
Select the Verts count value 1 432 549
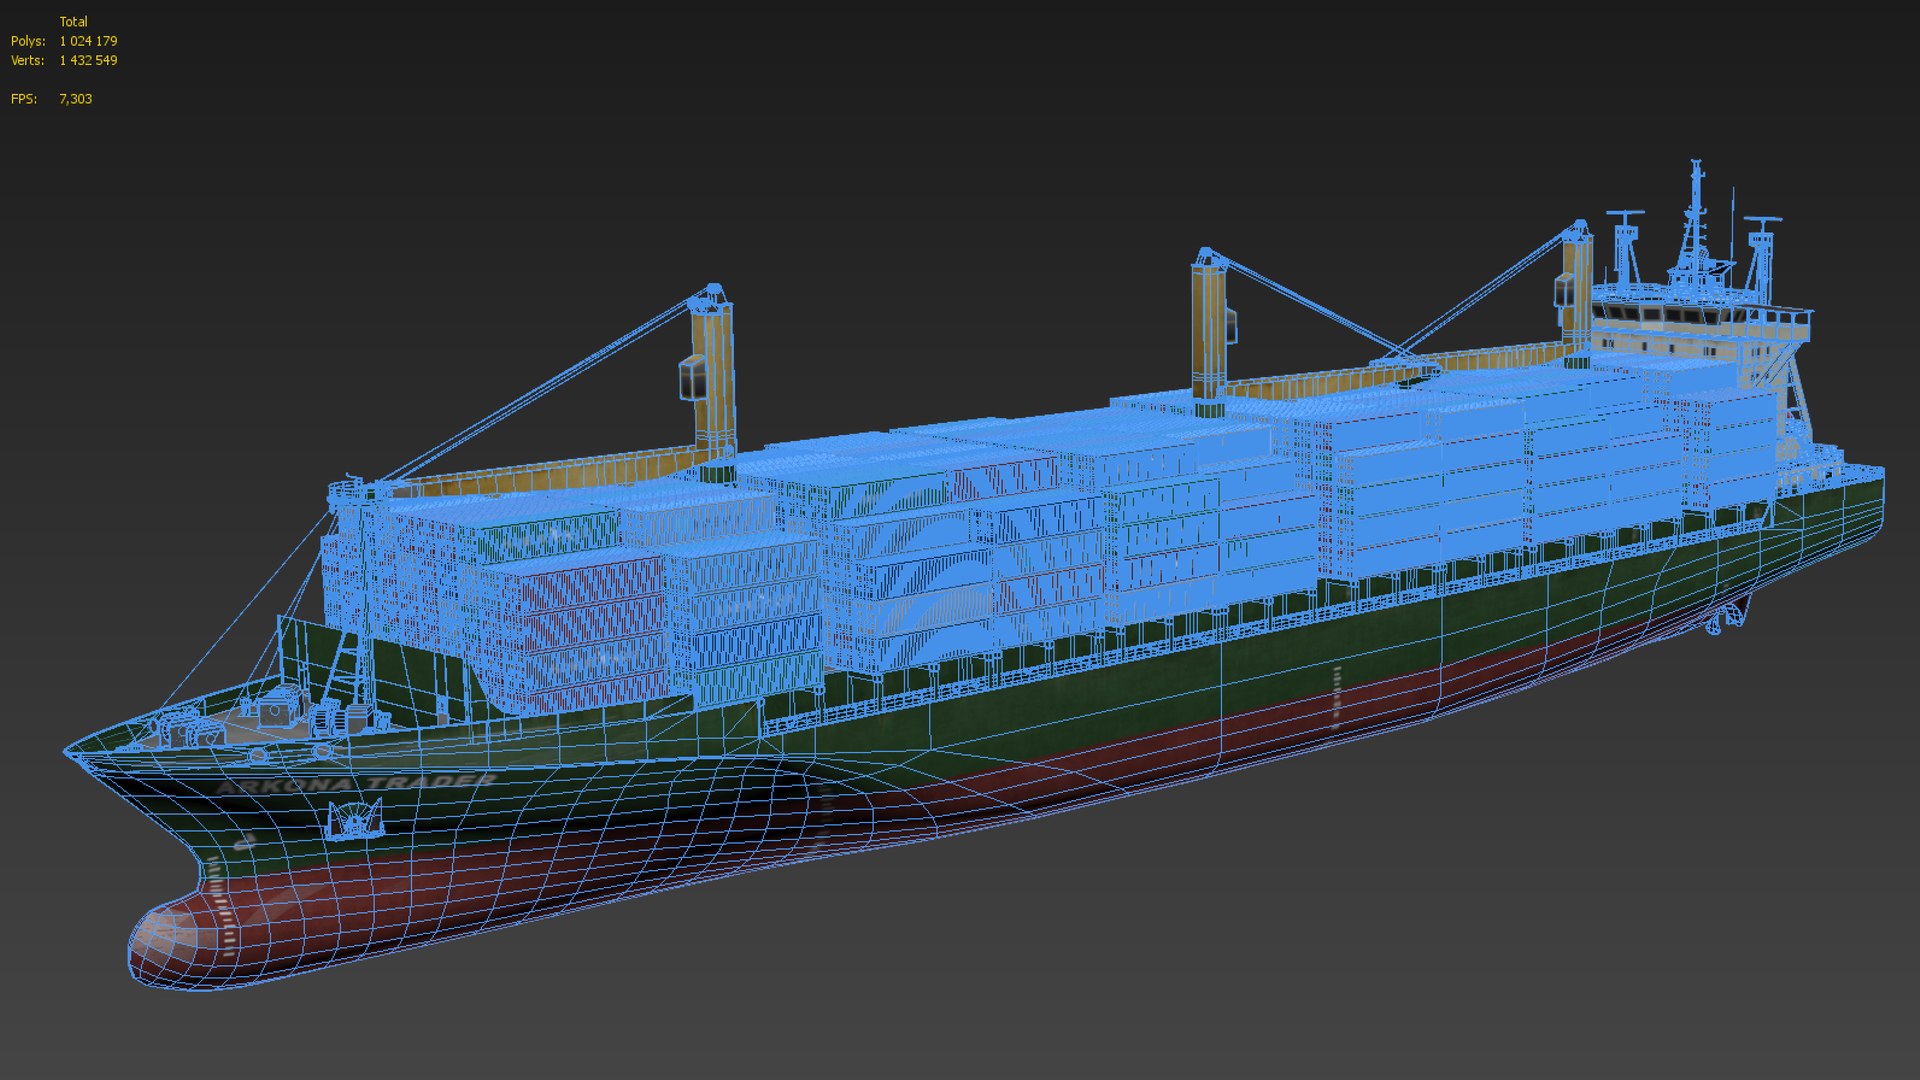88,60
